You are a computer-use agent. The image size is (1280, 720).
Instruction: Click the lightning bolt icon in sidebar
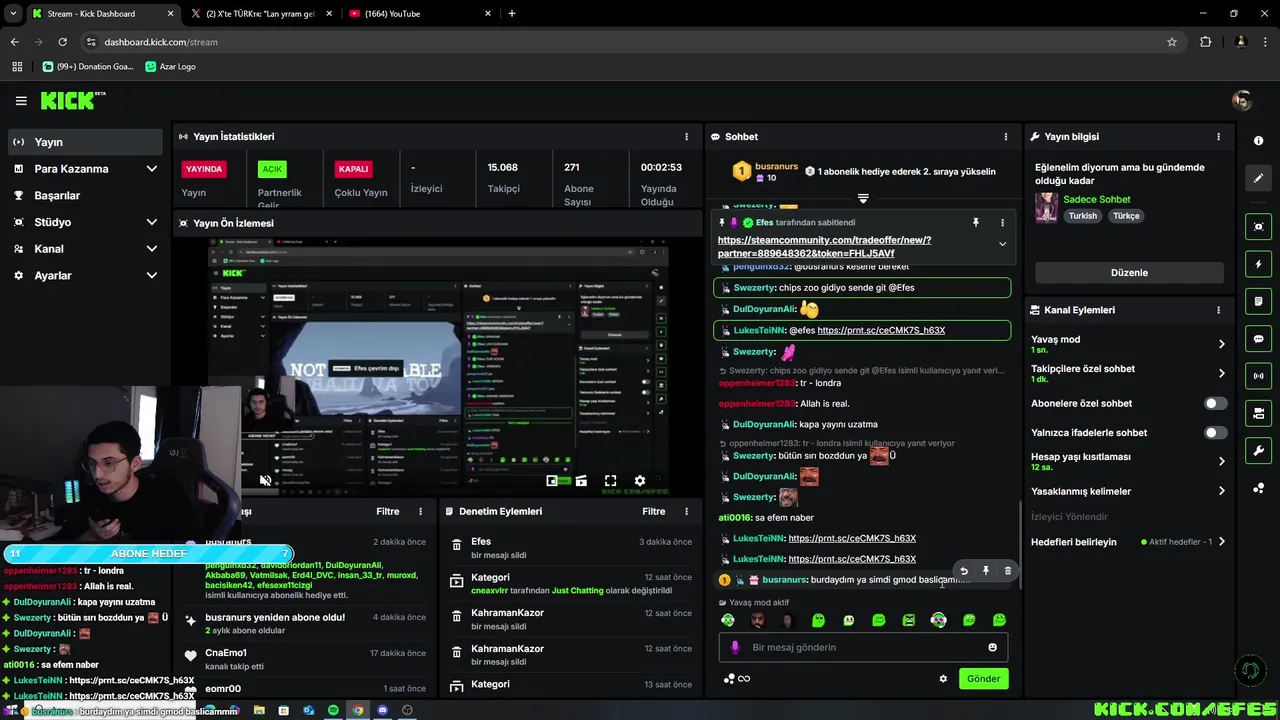[x=1259, y=264]
